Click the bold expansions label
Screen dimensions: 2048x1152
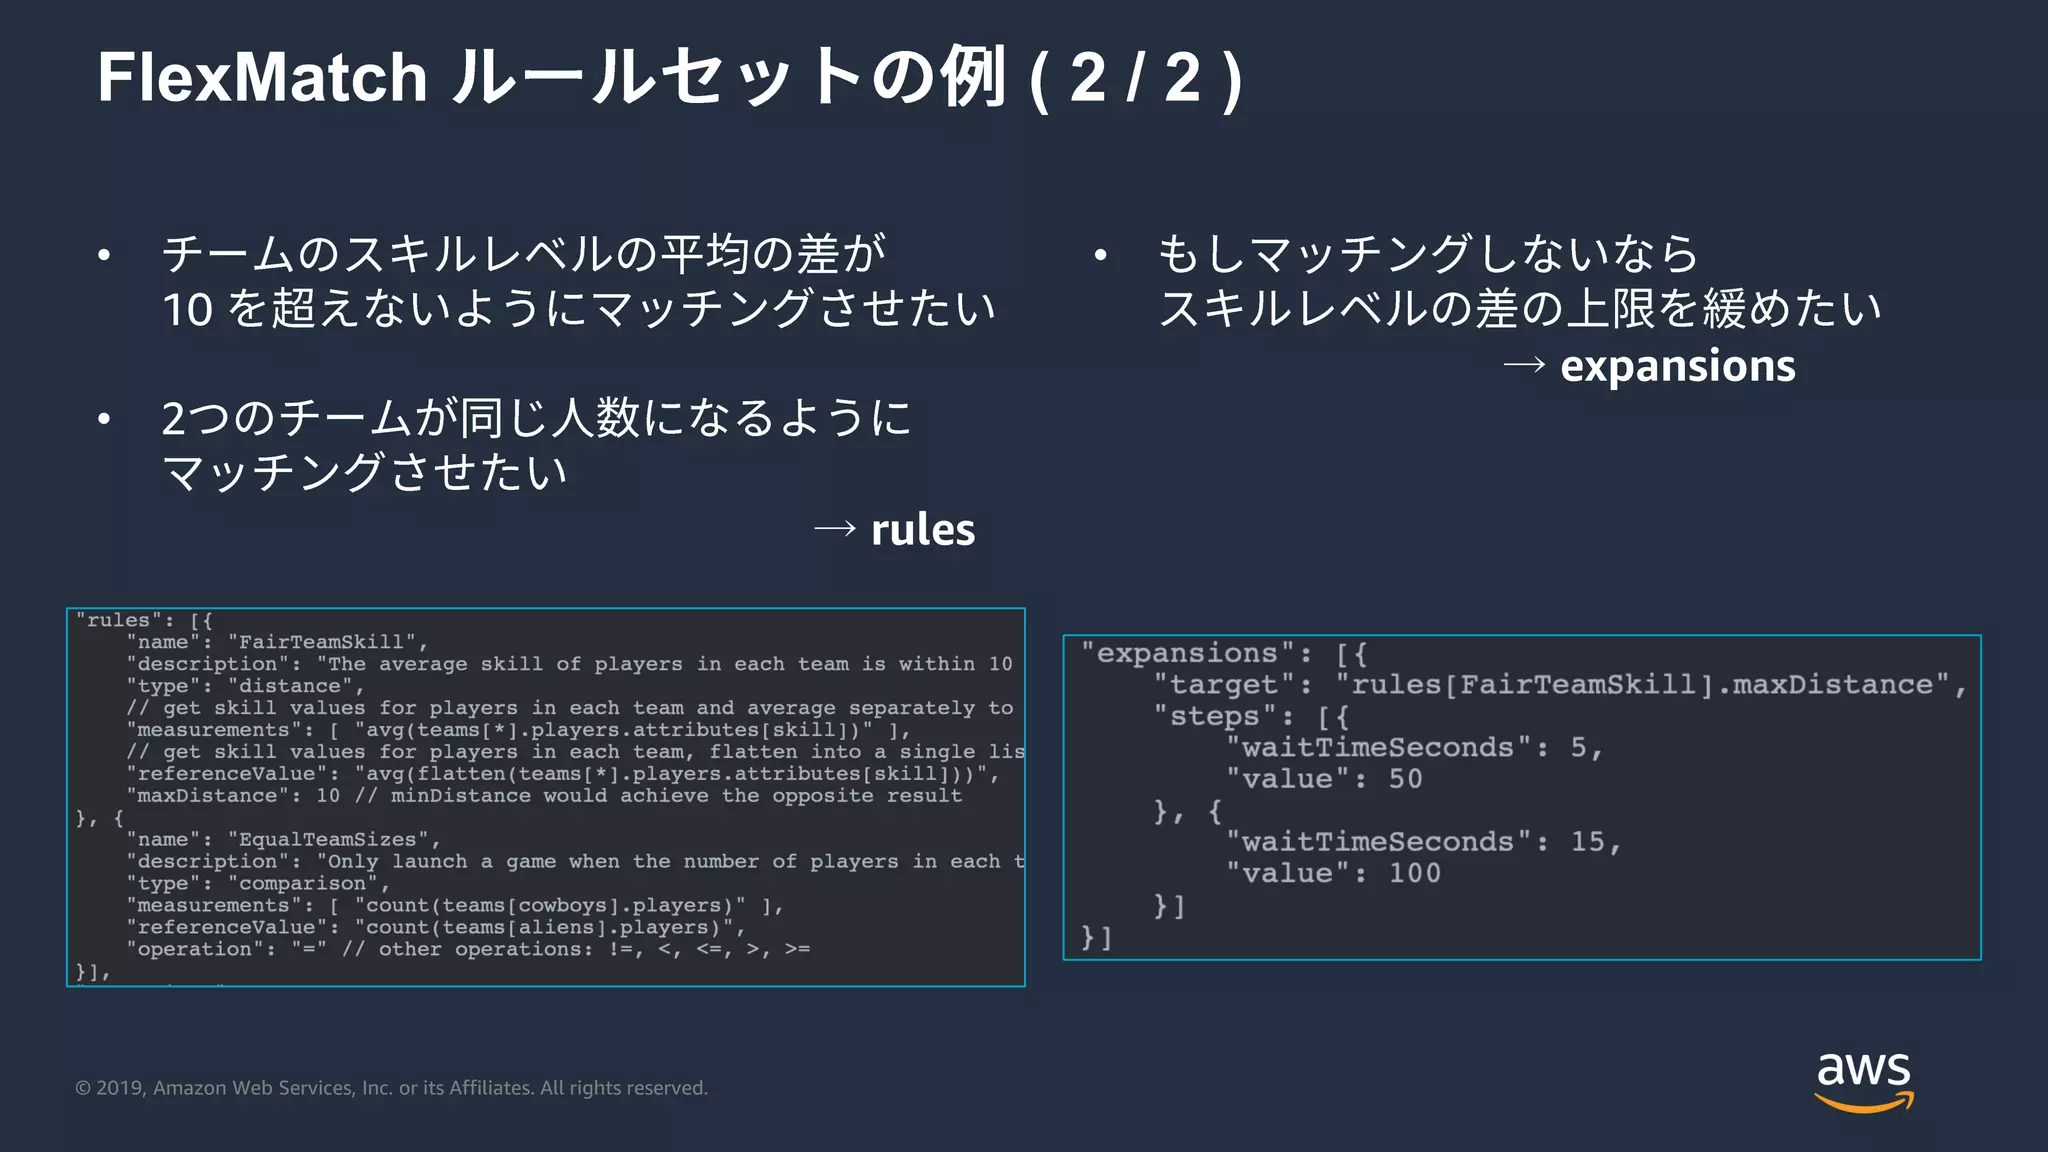pyautogui.click(x=1677, y=366)
